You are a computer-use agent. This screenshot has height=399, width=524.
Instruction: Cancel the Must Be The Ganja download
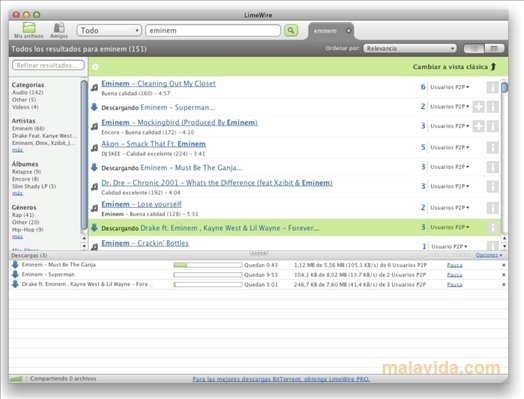[503, 265]
